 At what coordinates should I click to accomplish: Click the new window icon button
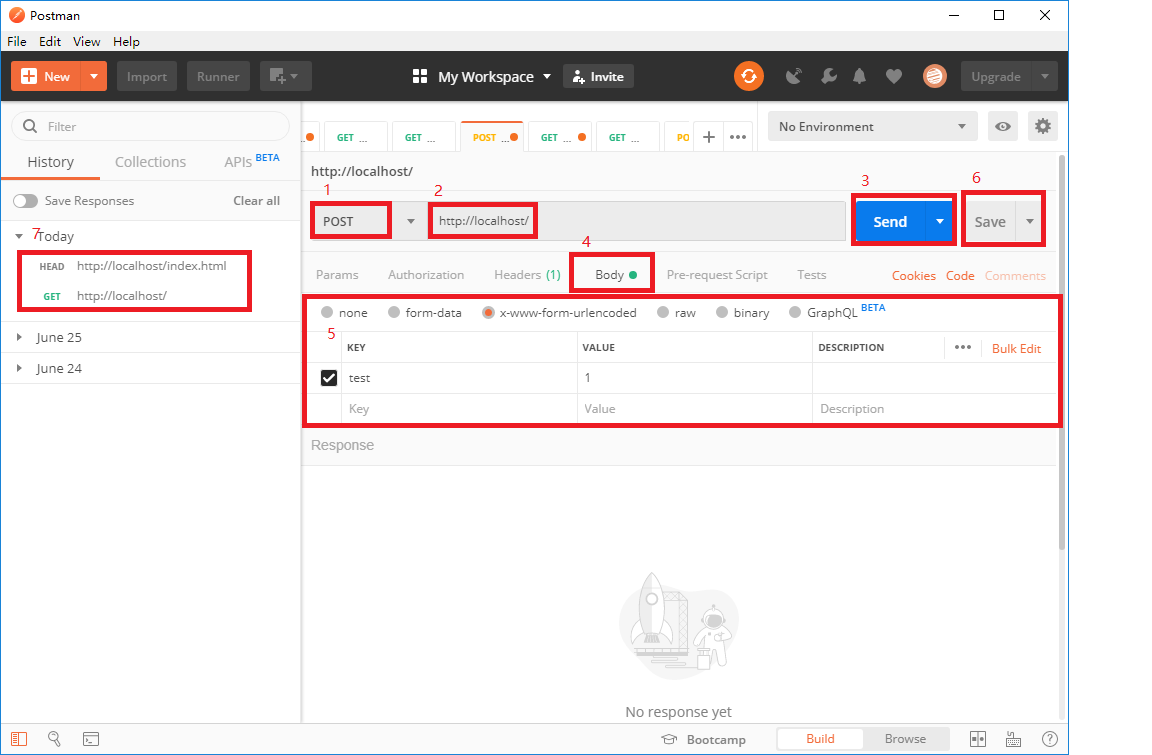click(285, 76)
